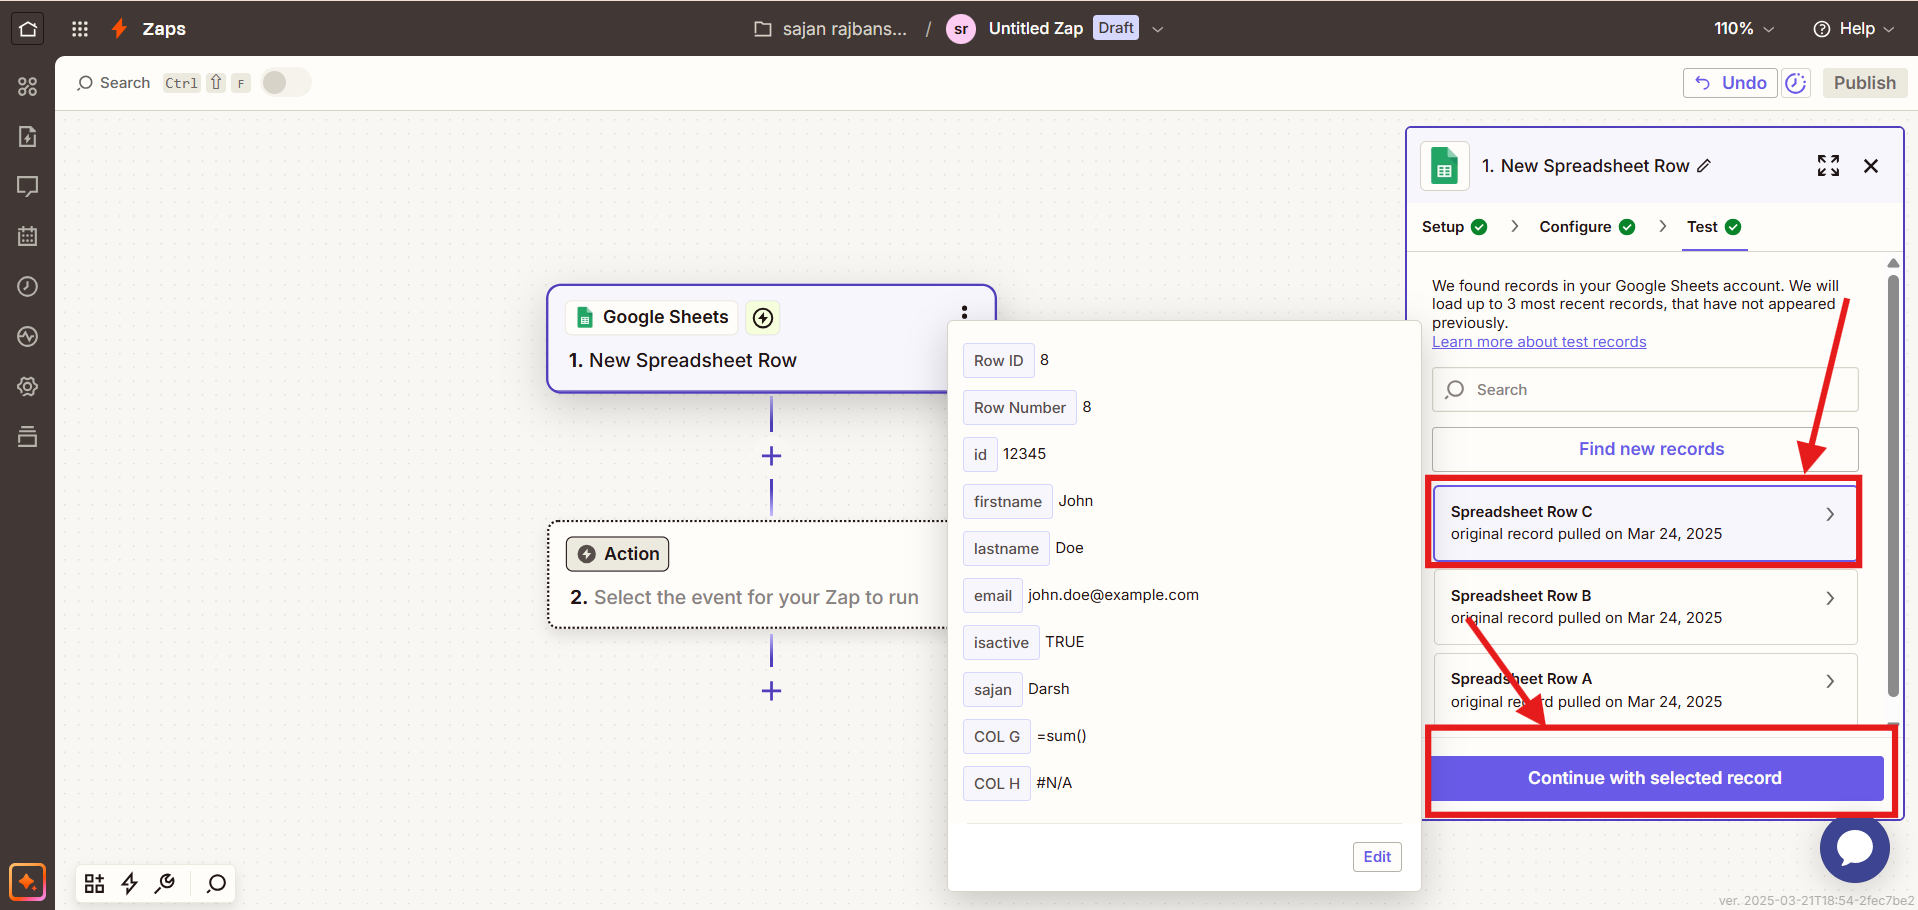Click the magnifier canvas tool icon

(x=216, y=883)
